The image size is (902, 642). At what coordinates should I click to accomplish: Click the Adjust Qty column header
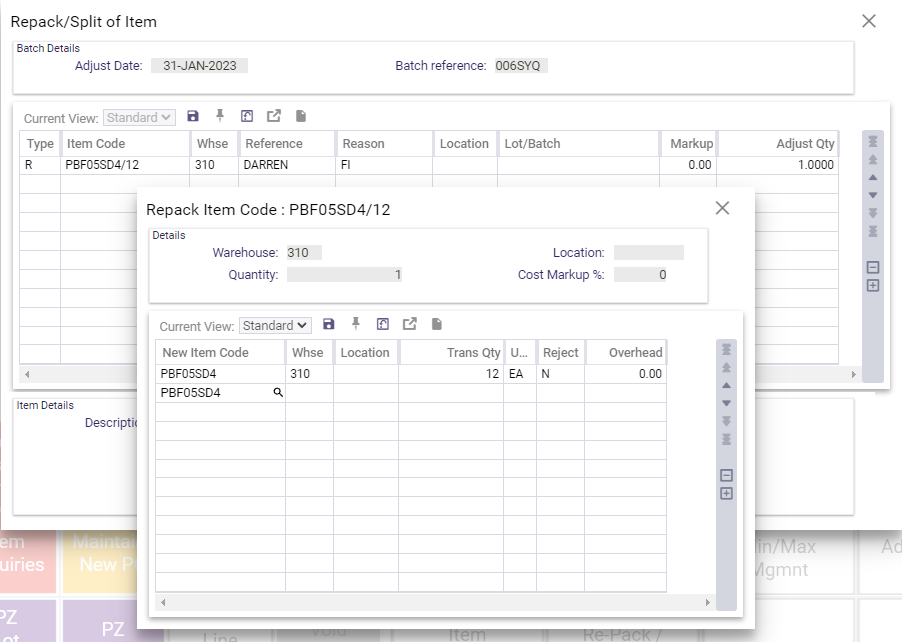(x=777, y=143)
